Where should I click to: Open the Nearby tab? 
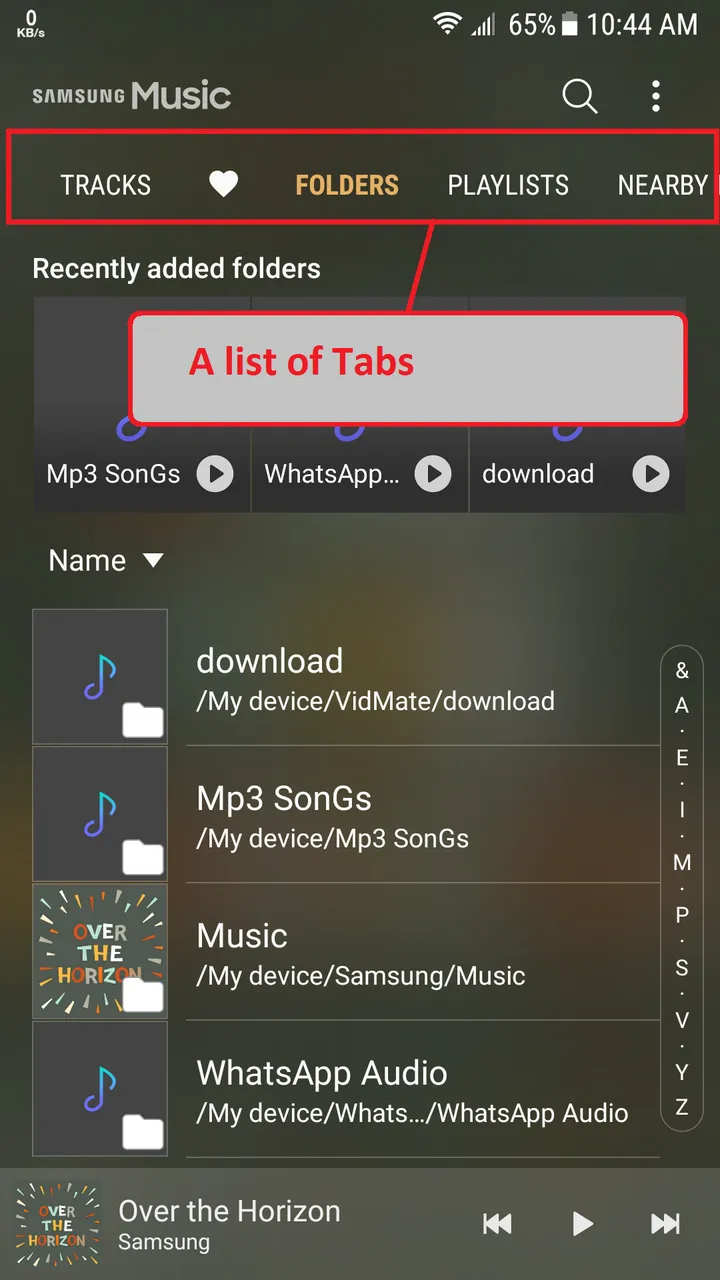663,185
